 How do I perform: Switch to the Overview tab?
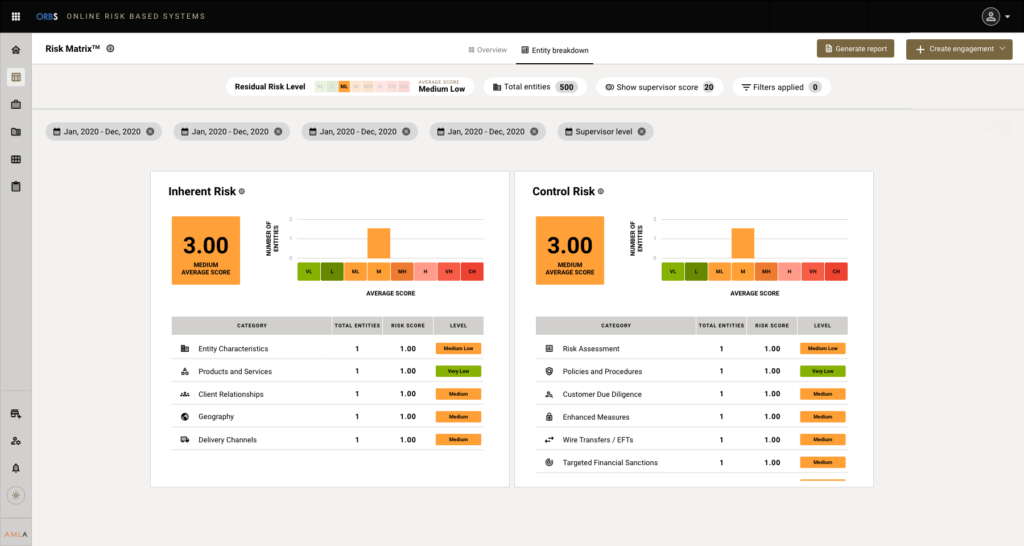(487, 50)
